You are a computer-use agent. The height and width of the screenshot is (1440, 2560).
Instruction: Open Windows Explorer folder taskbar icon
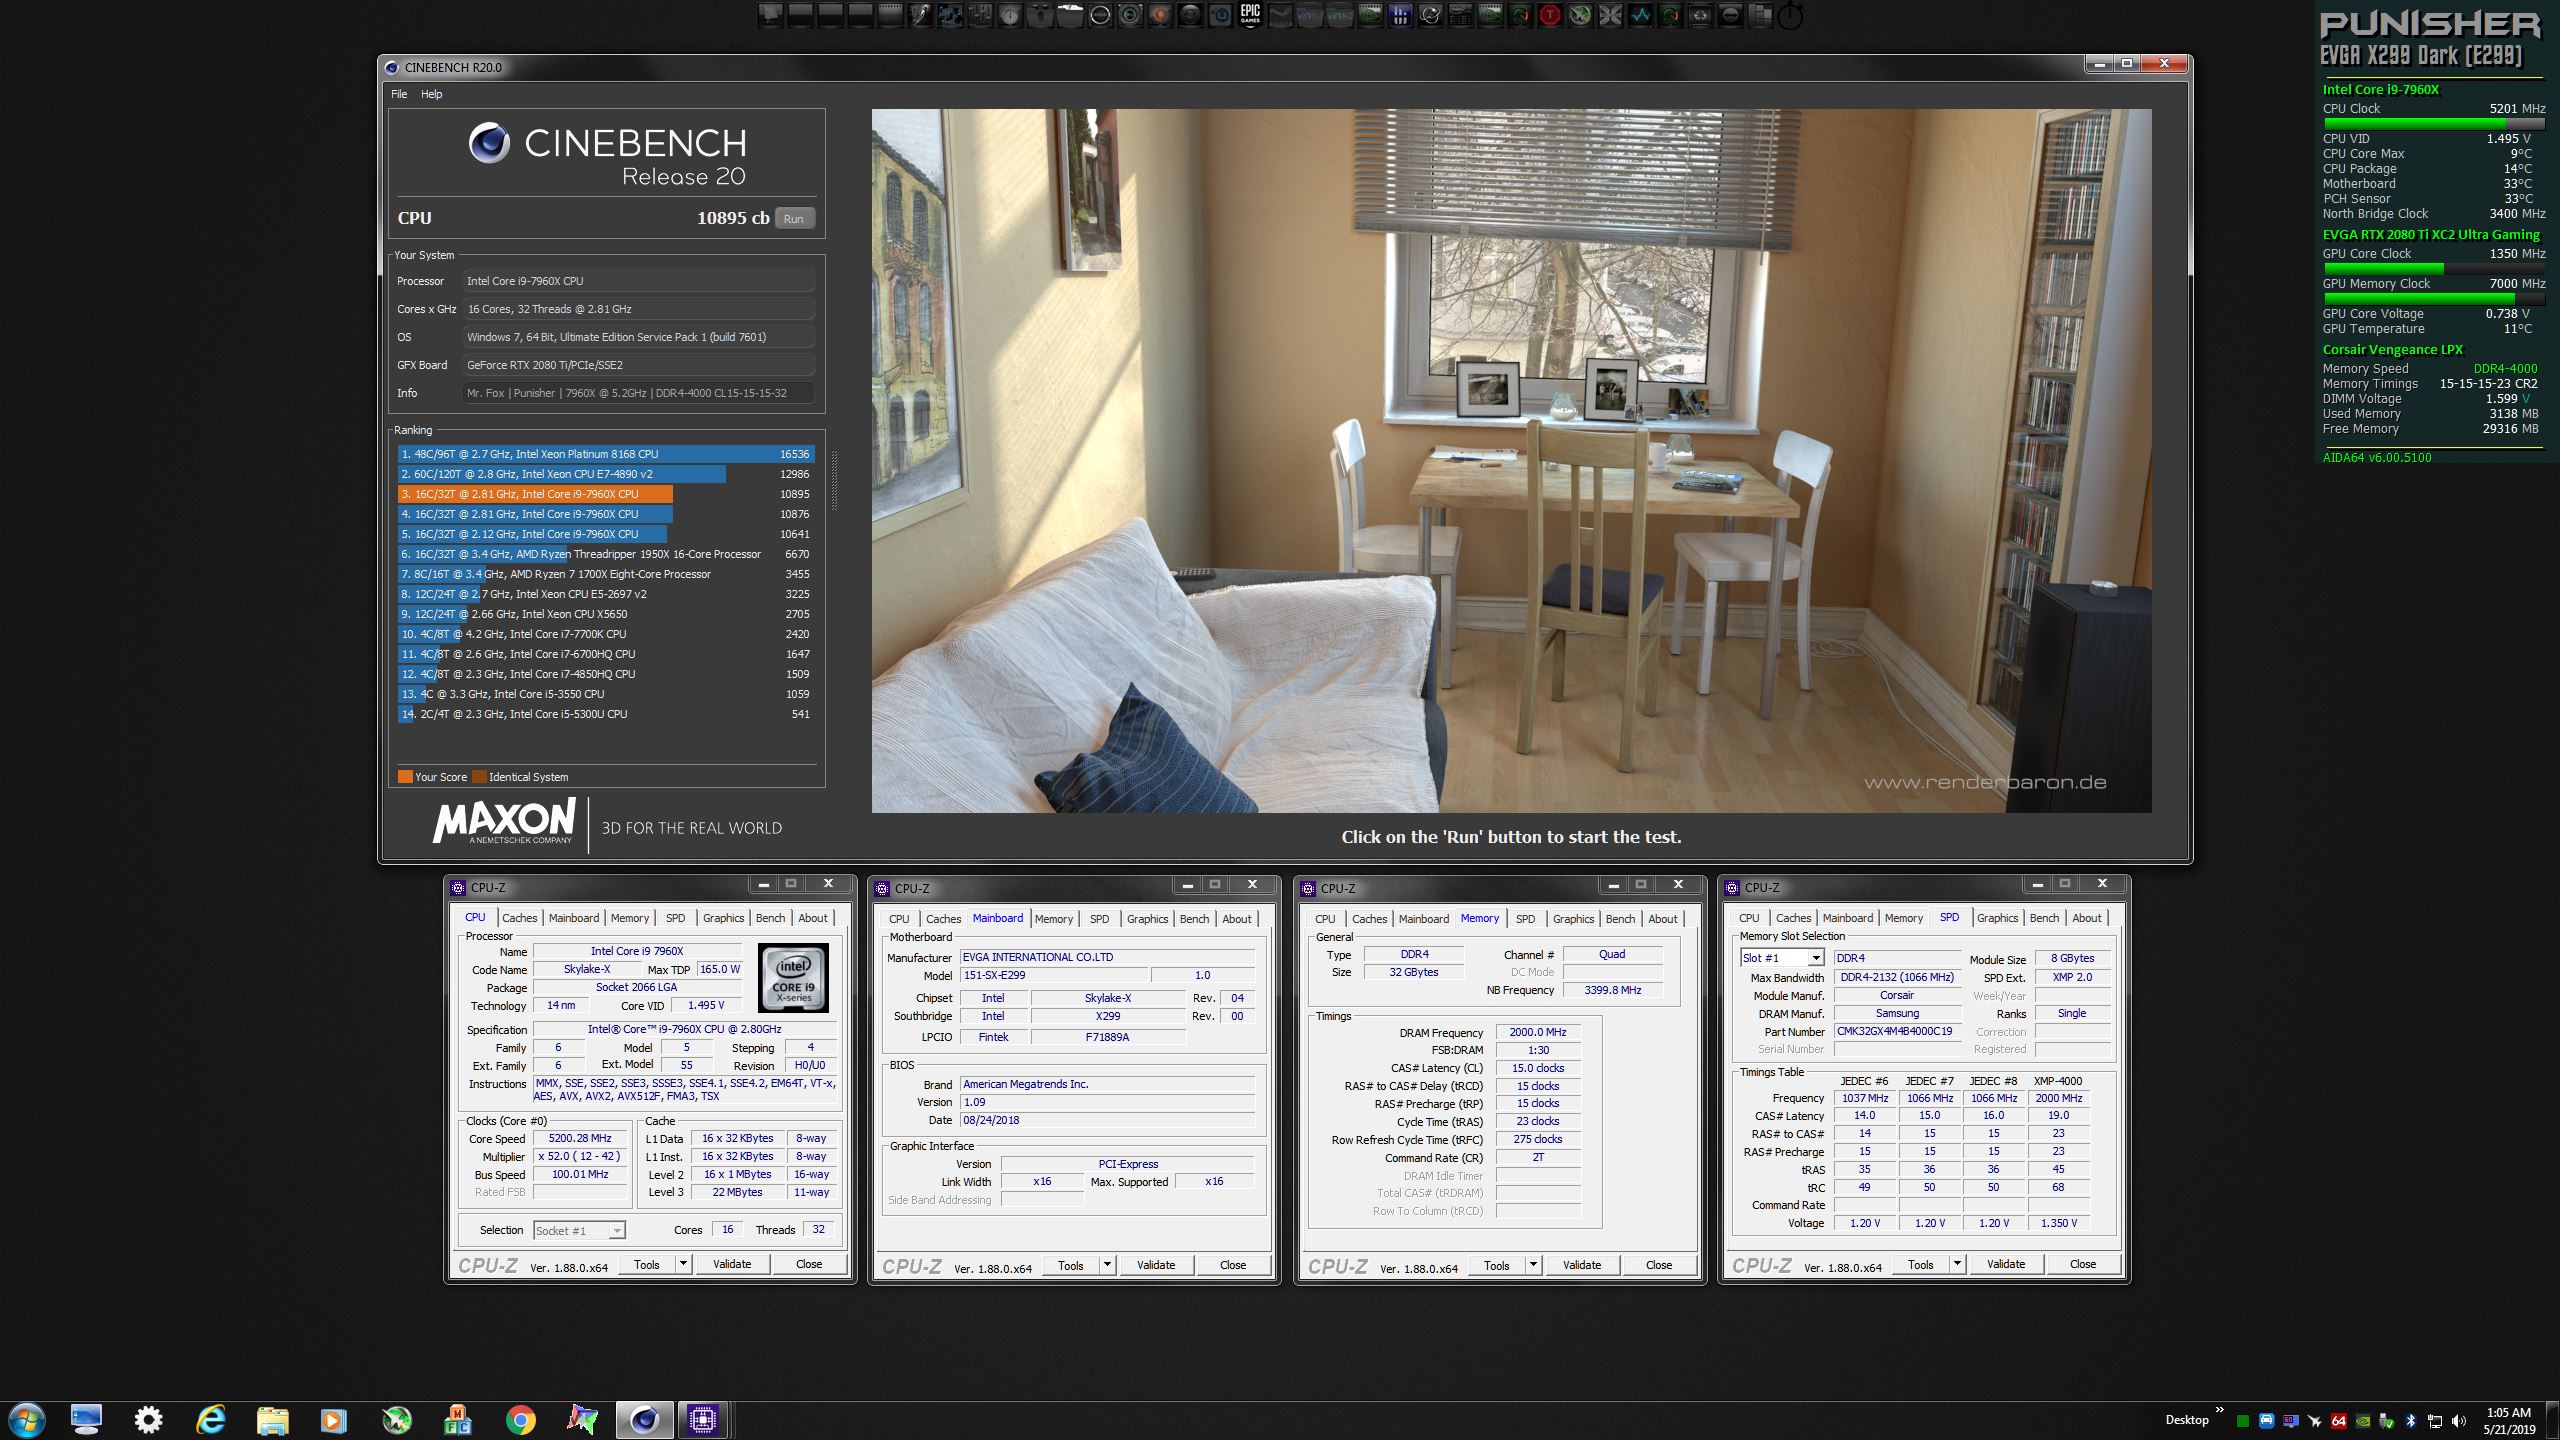272,1419
